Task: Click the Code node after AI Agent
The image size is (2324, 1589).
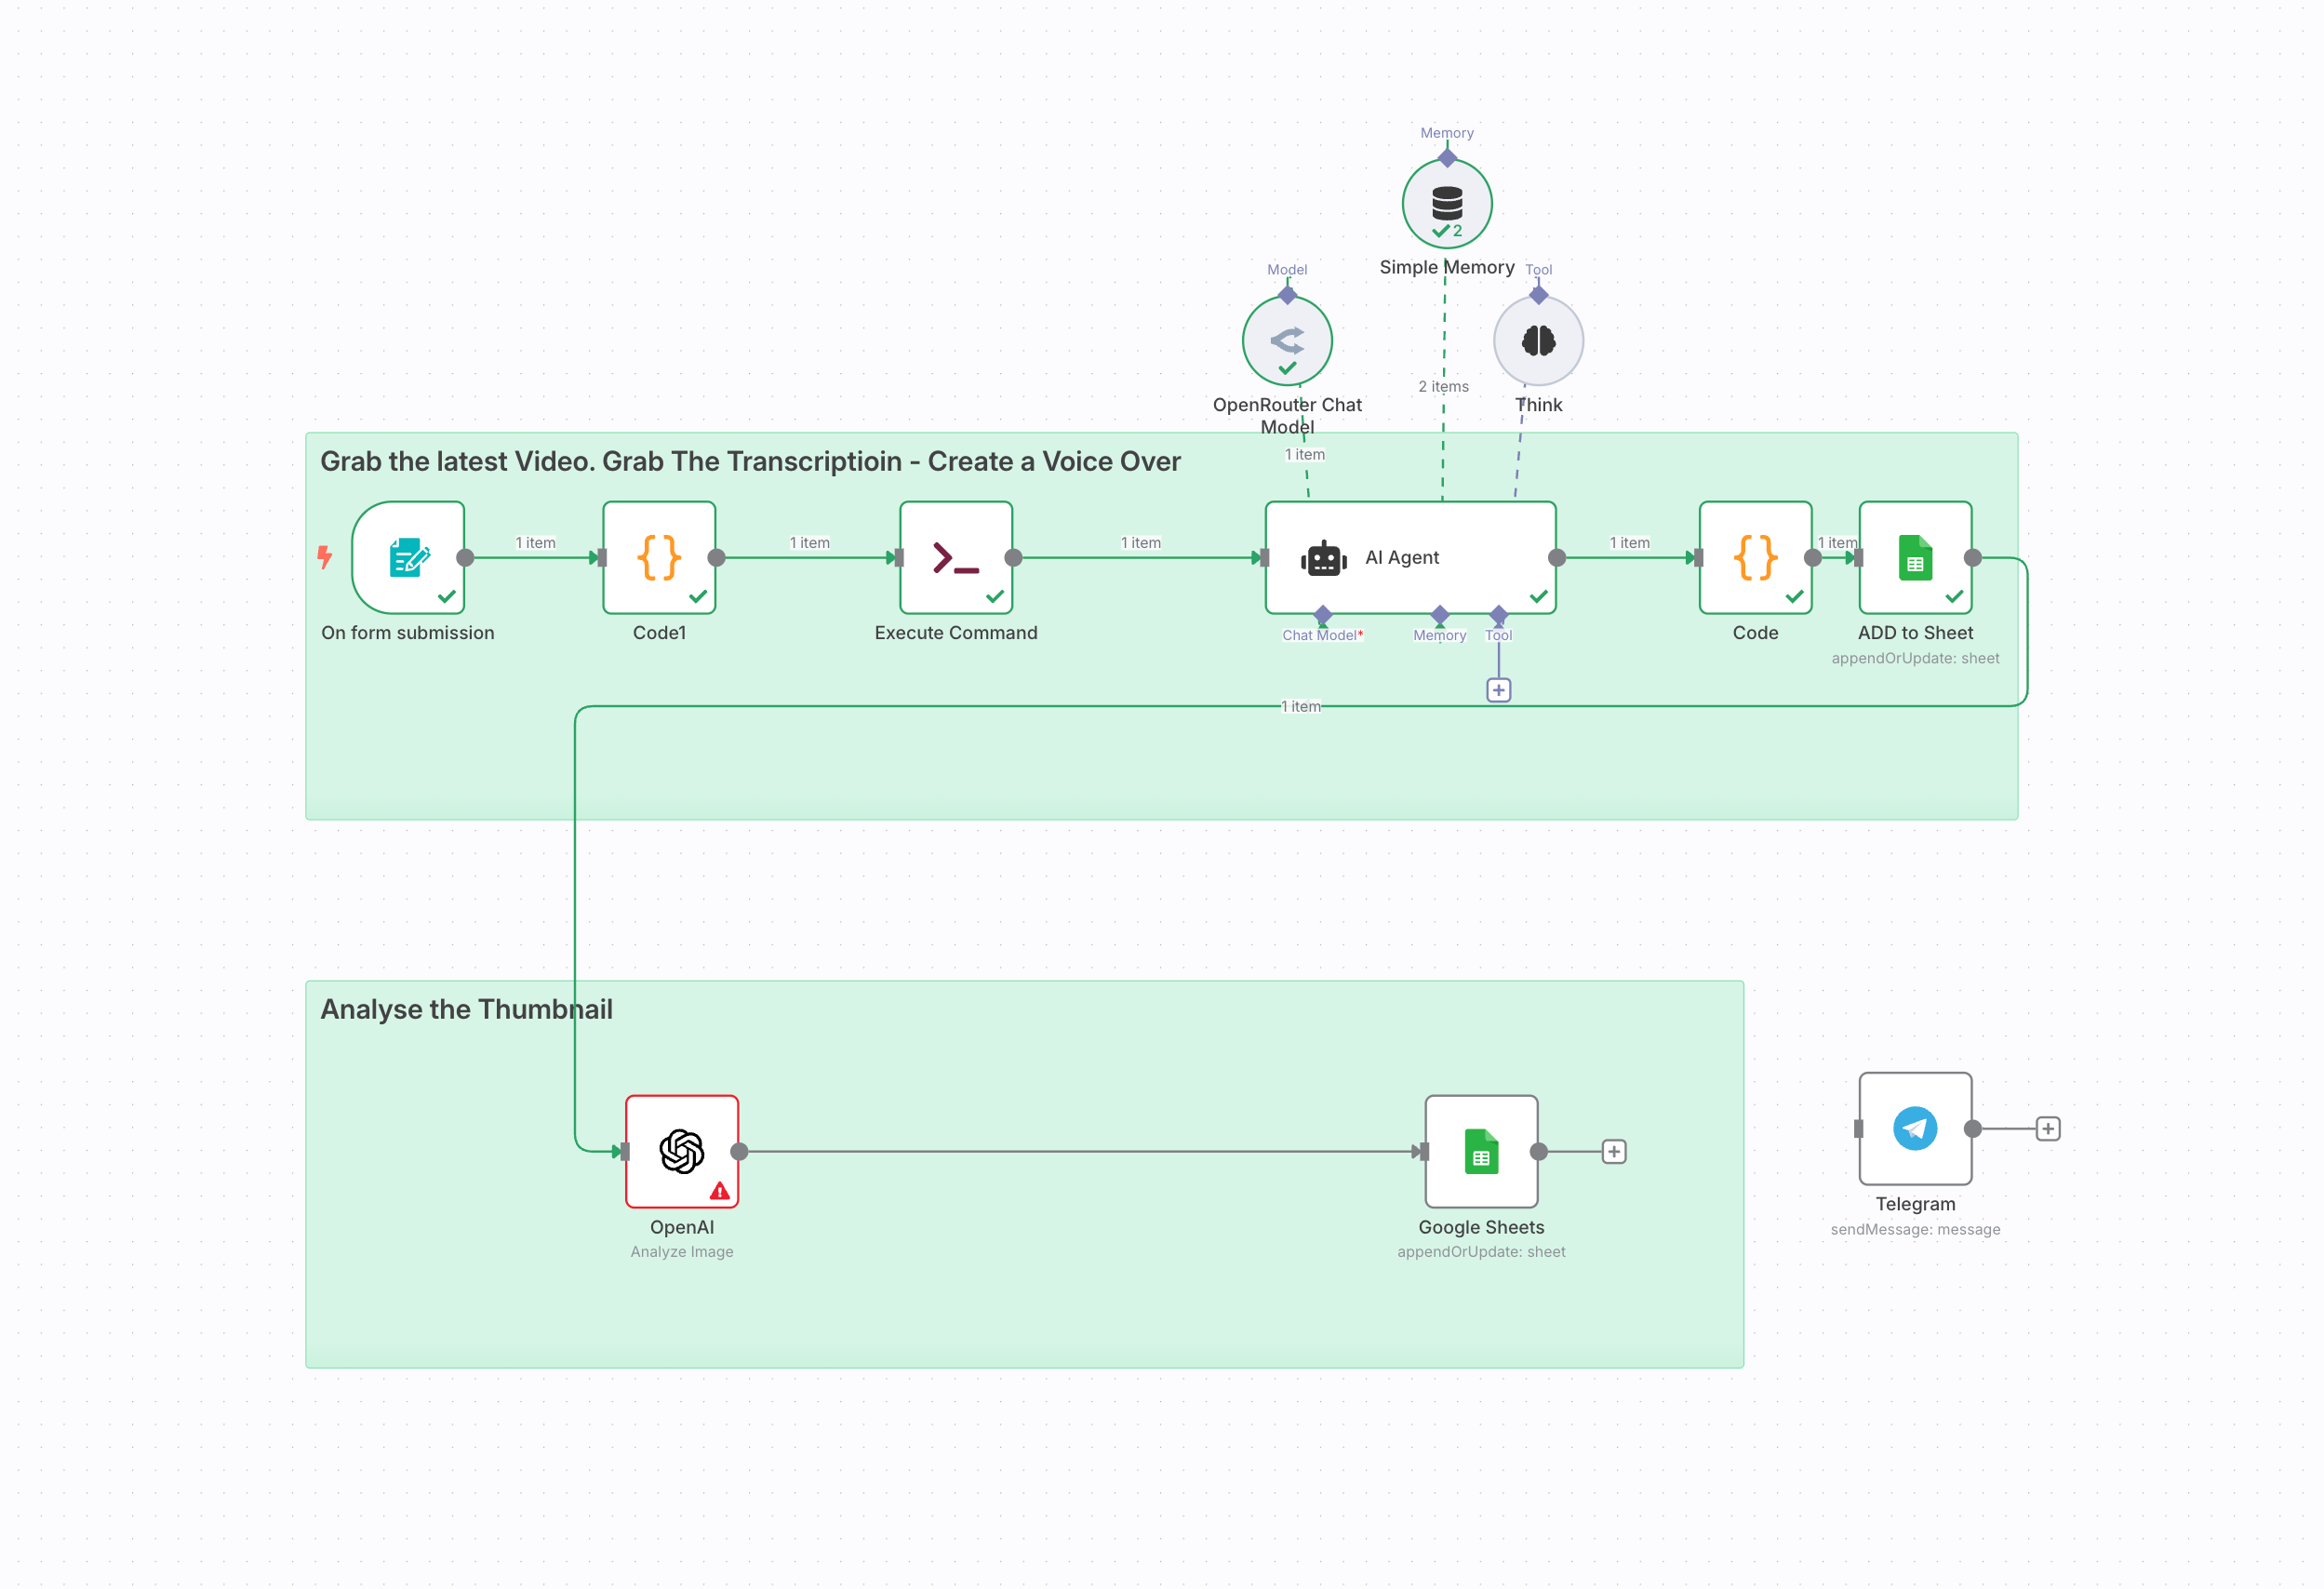Action: point(1755,557)
